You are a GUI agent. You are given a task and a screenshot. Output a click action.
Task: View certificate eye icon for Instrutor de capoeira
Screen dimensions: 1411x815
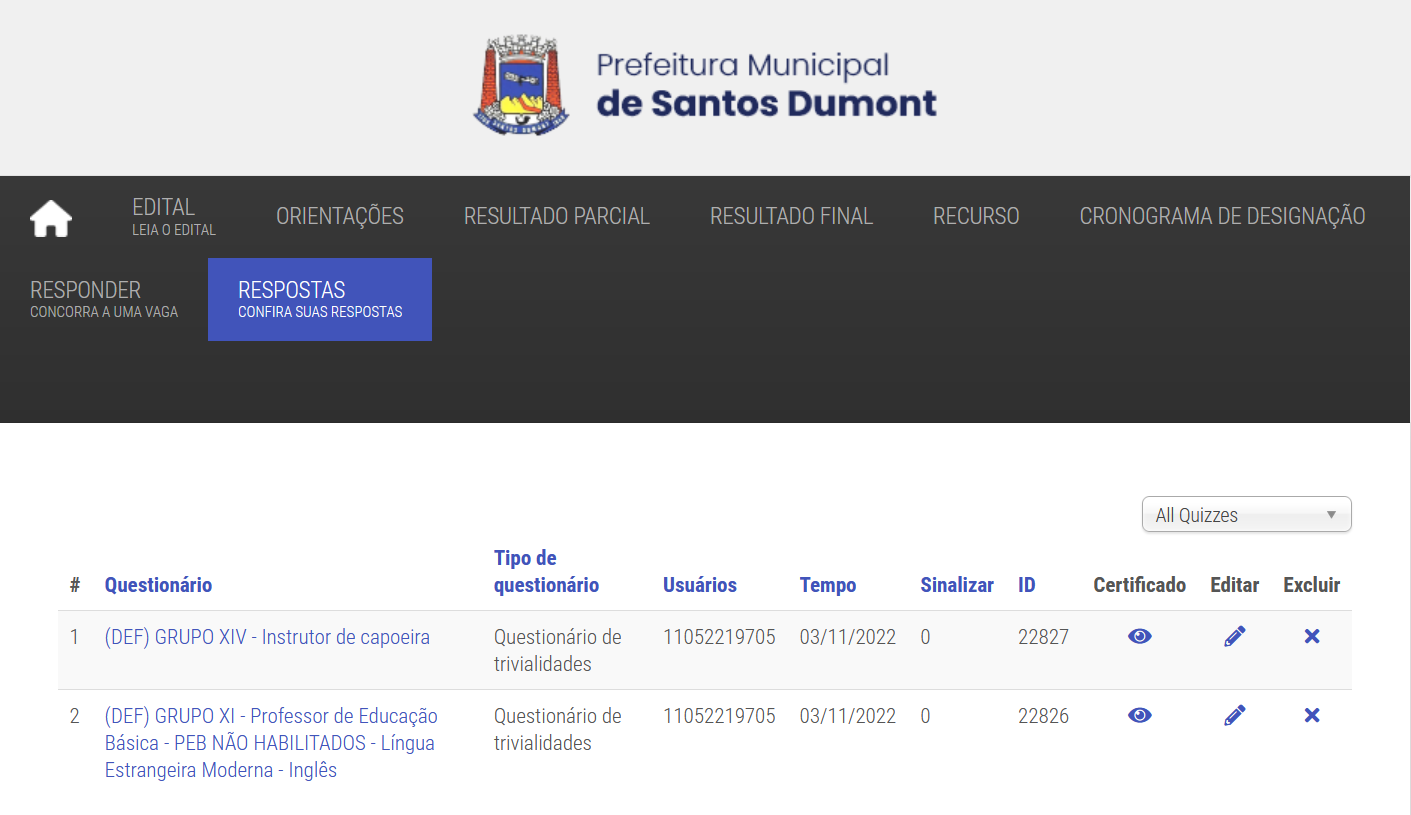coord(1139,637)
